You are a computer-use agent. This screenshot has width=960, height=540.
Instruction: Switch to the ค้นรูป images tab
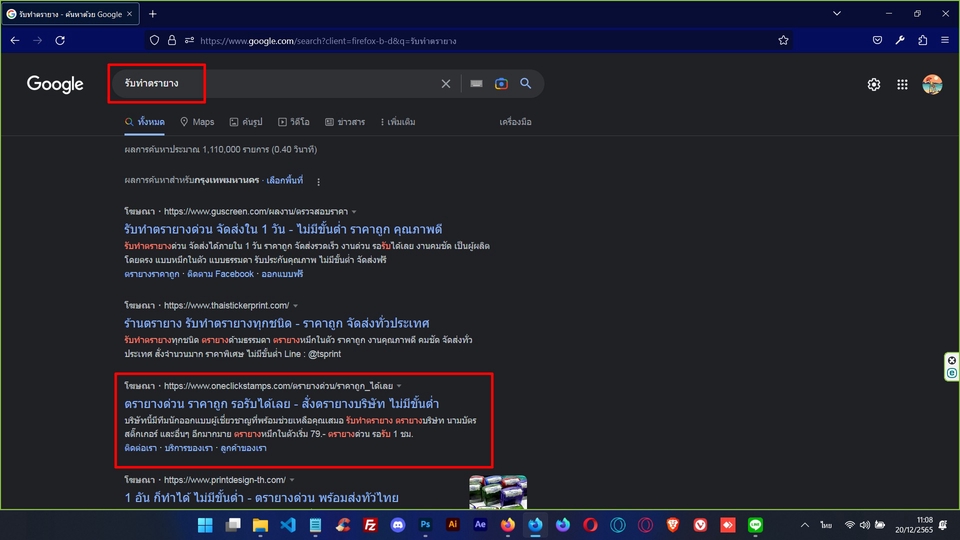246,122
